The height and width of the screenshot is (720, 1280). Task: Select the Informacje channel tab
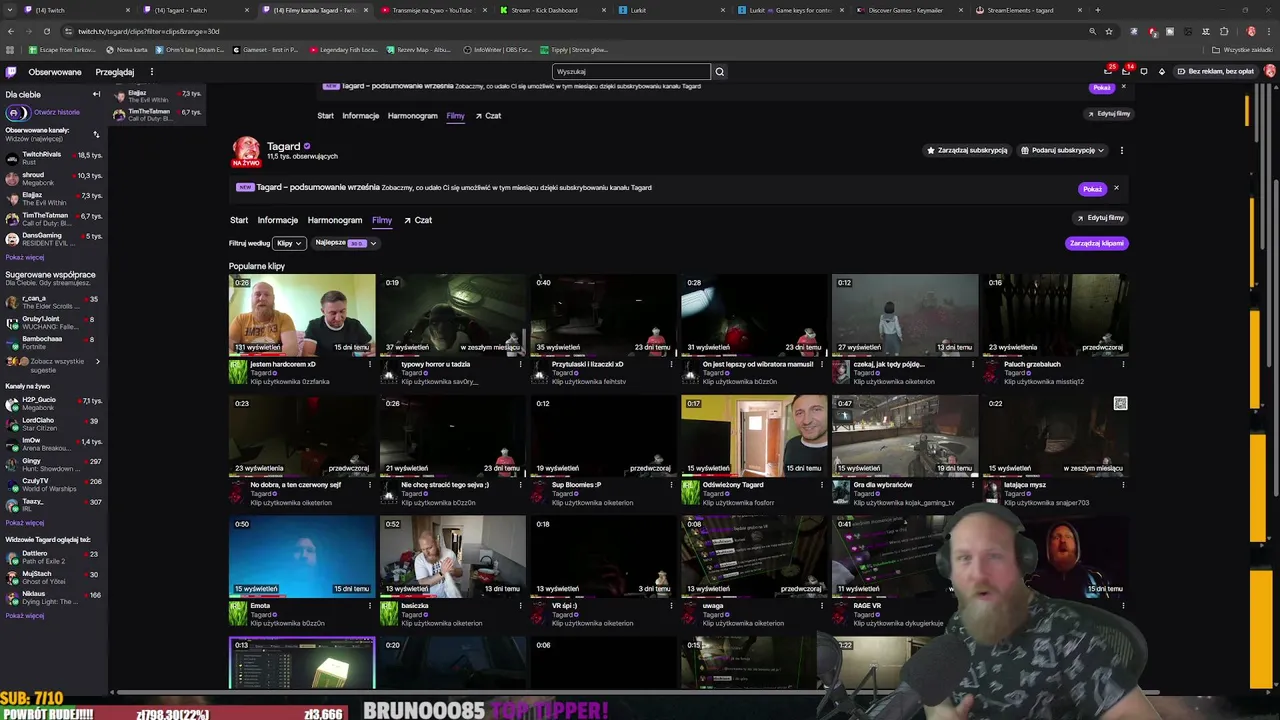(278, 220)
